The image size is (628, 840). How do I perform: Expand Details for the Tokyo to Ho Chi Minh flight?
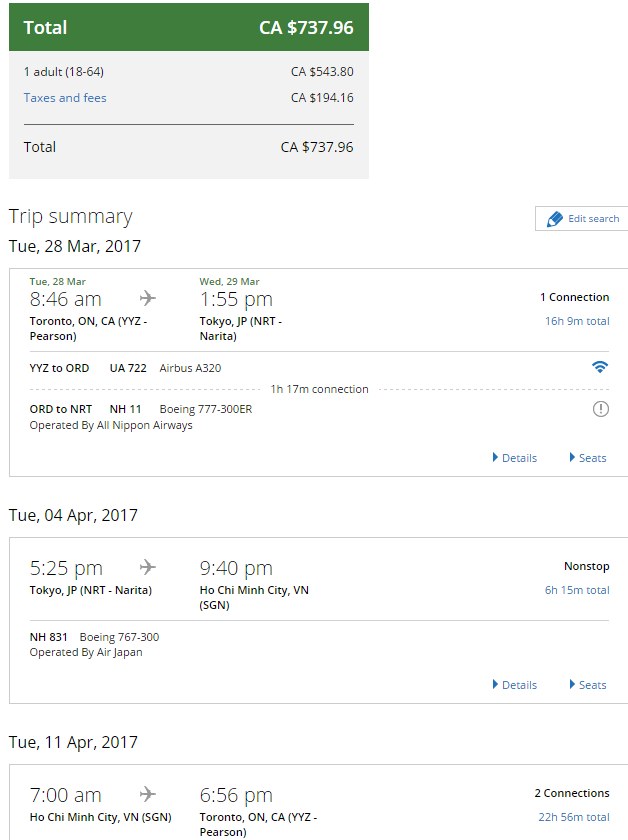[514, 685]
